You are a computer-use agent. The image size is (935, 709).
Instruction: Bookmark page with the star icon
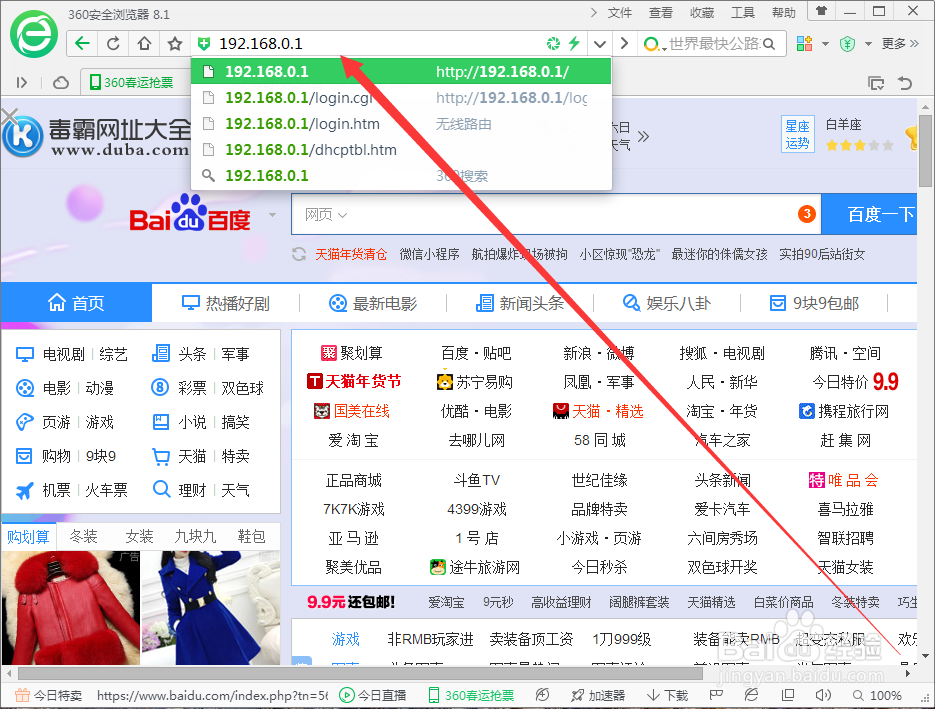coord(175,44)
